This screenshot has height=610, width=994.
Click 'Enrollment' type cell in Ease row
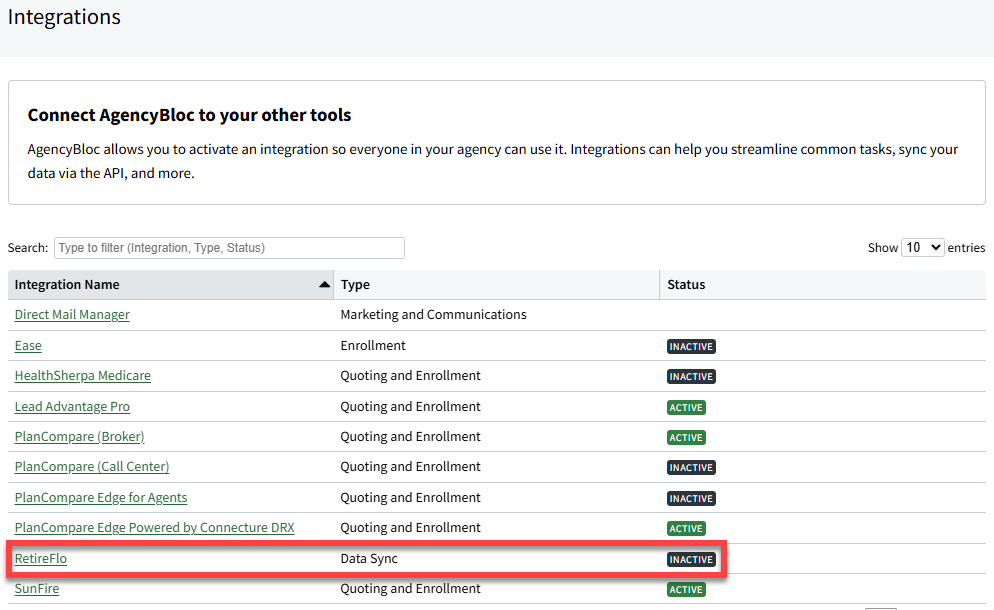point(373,346)
